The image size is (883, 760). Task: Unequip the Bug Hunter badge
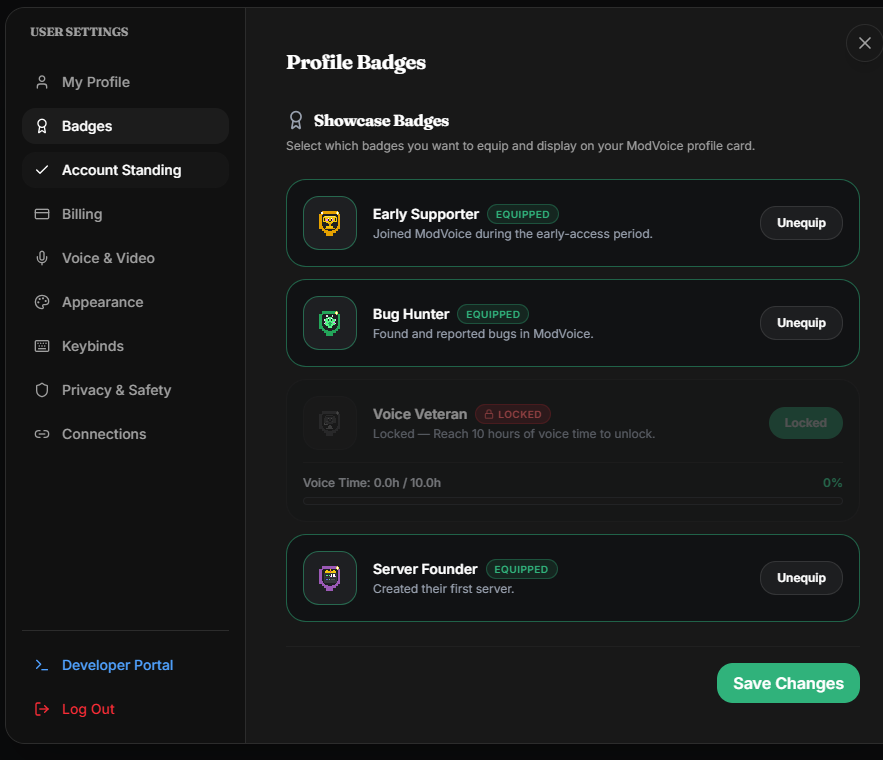(x=801, y=323)
